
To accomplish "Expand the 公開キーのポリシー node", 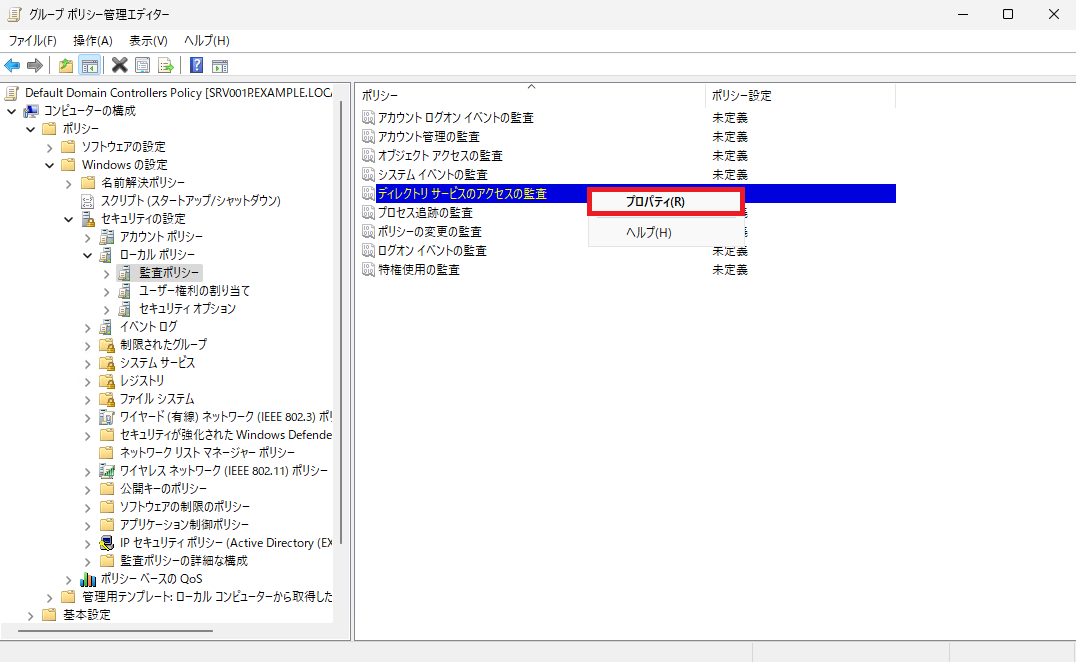I will [88, 490].
